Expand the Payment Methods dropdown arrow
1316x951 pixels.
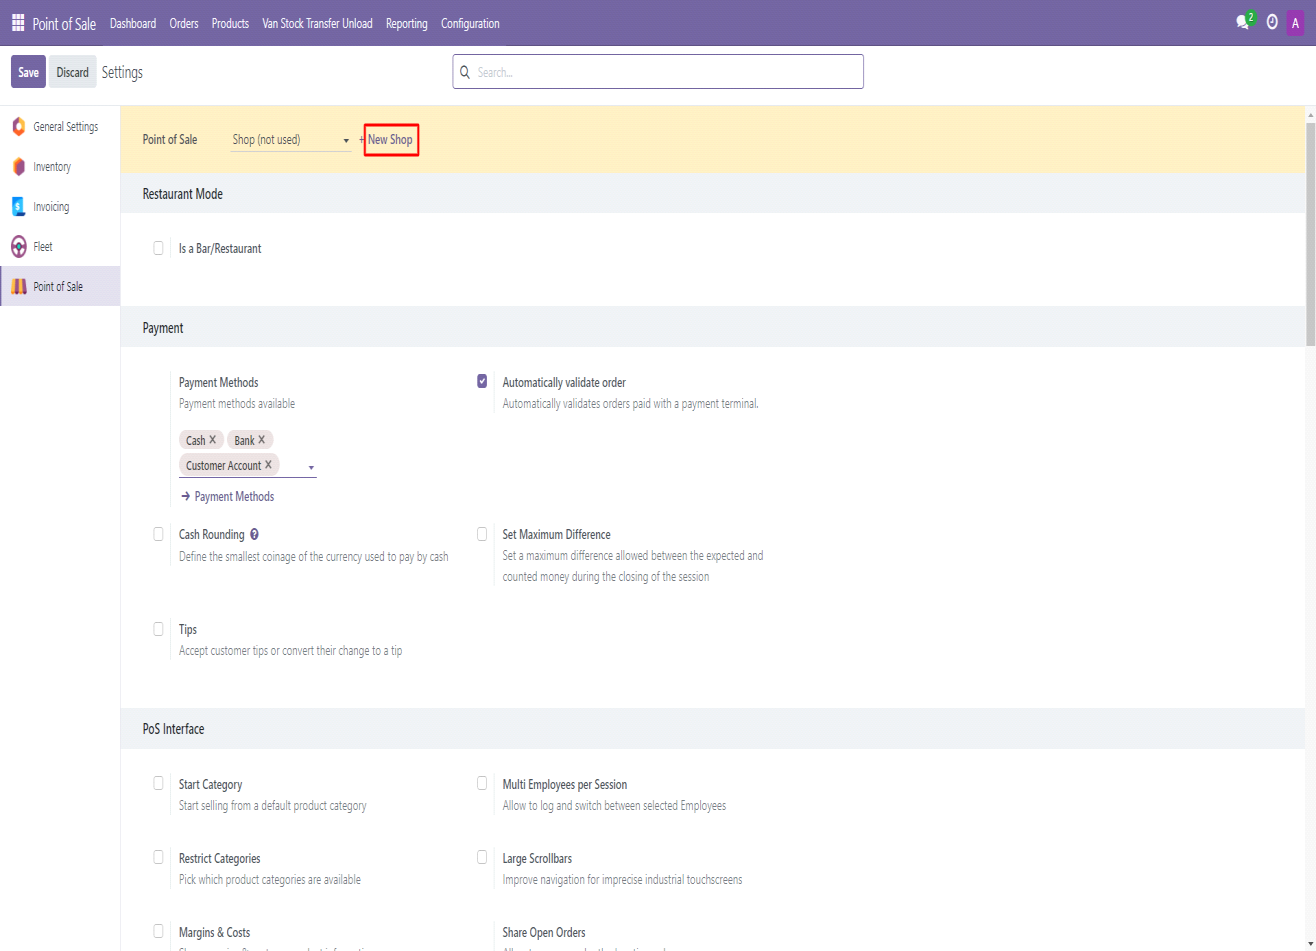(311, 467)
